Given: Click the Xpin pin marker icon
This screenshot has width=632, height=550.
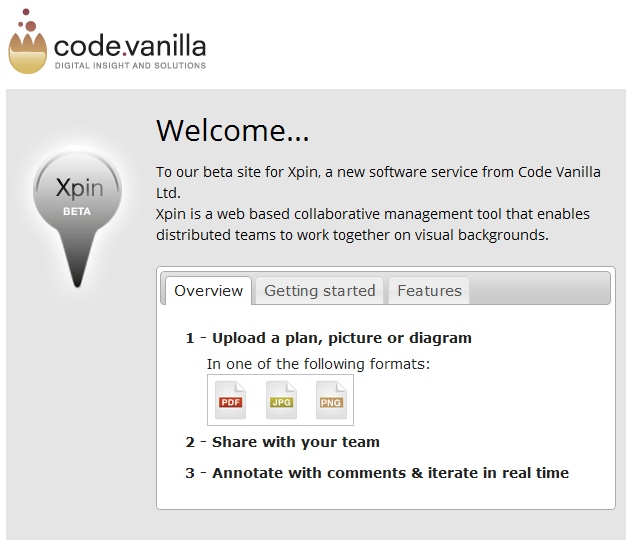Looking at the screenshot, I should click(x=78, y=210).
